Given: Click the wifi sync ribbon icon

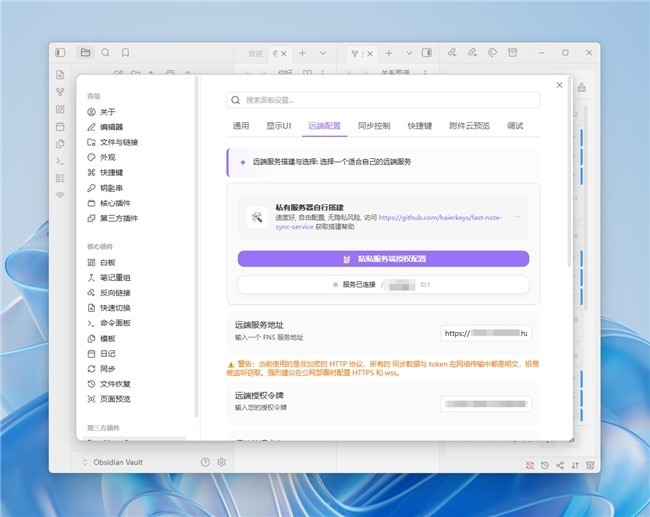Looking at the screenshot, I should point(60,195).
